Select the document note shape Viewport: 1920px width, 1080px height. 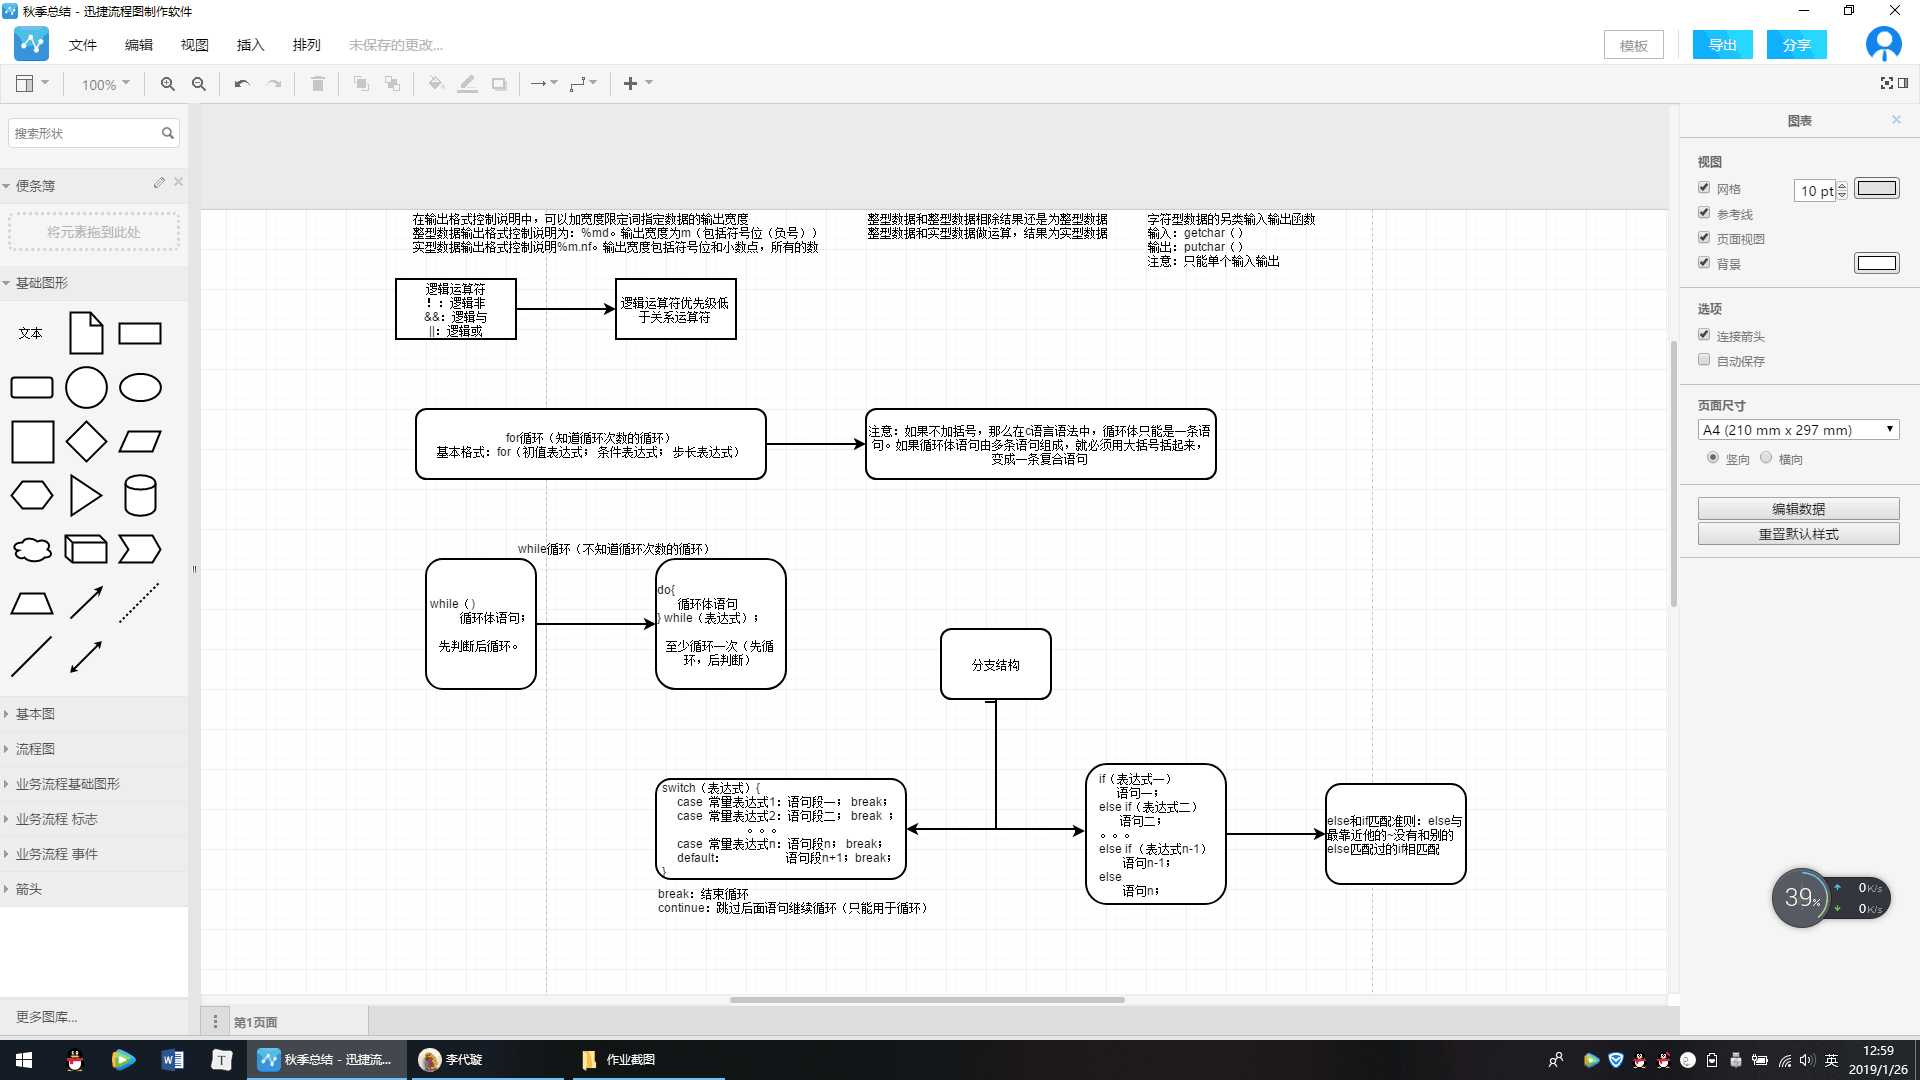[x=86, y=333]
